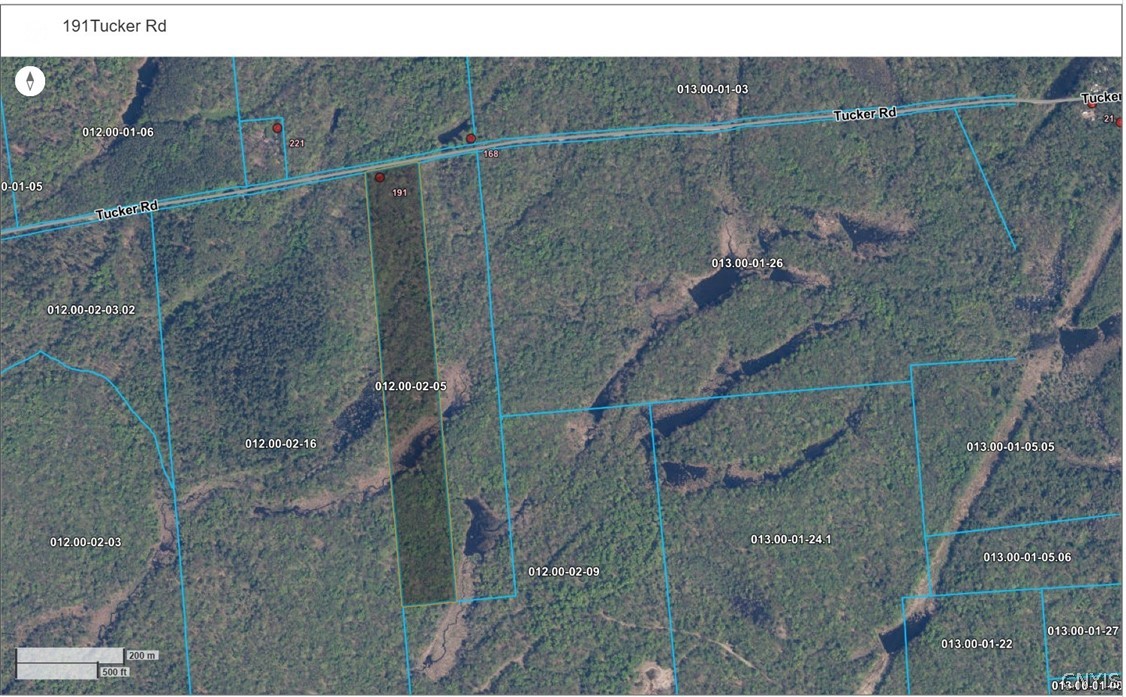Click parcel label 013.00-01-03

712,89
